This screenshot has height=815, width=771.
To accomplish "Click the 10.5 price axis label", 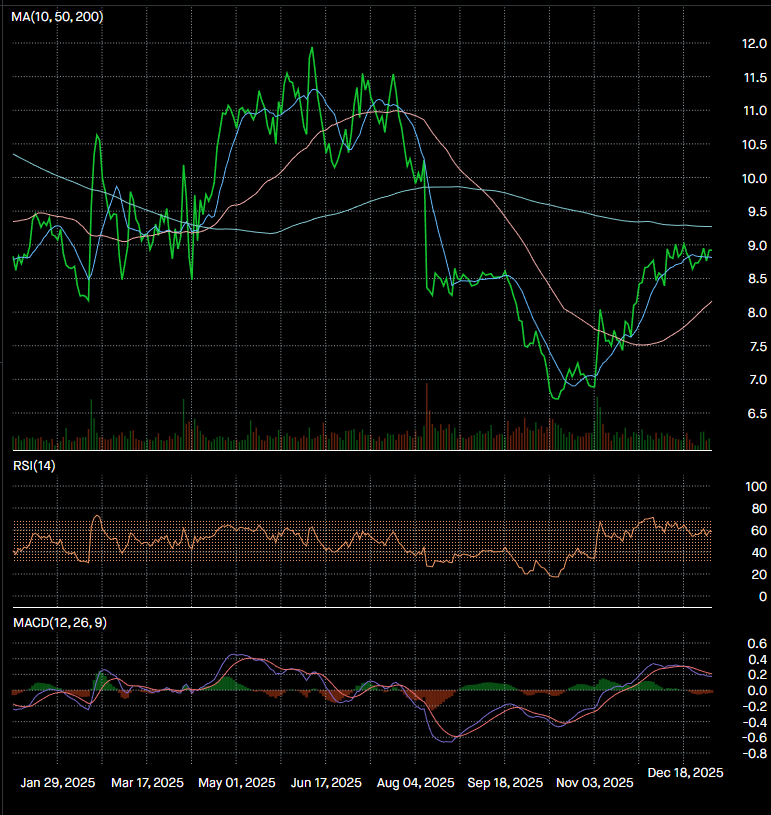I will click(x=754, y=145).
